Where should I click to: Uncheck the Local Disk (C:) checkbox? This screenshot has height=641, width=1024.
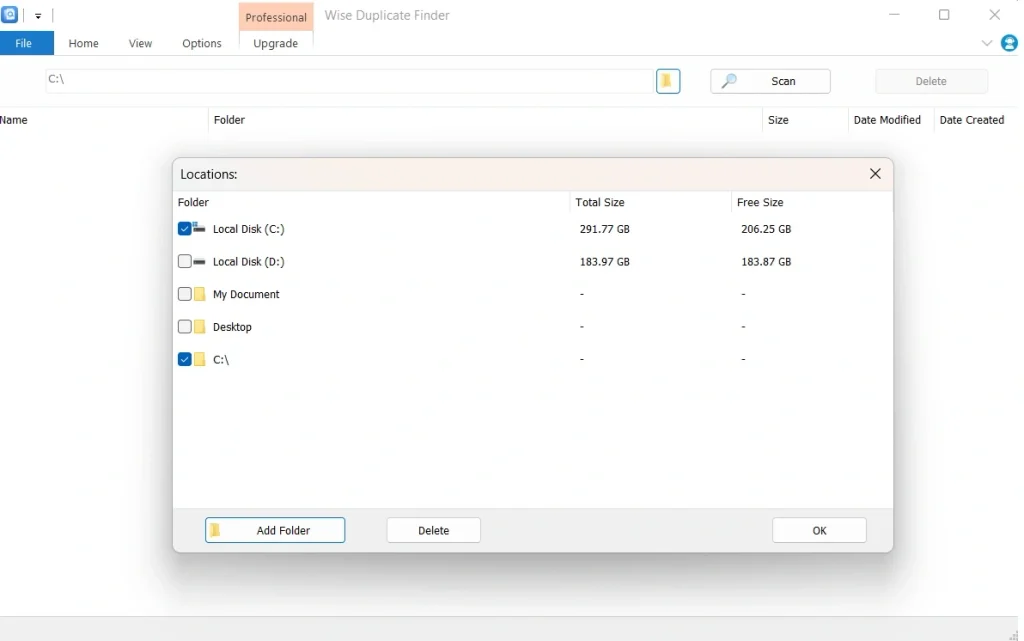pyautogui.click(x=184, y=229)
